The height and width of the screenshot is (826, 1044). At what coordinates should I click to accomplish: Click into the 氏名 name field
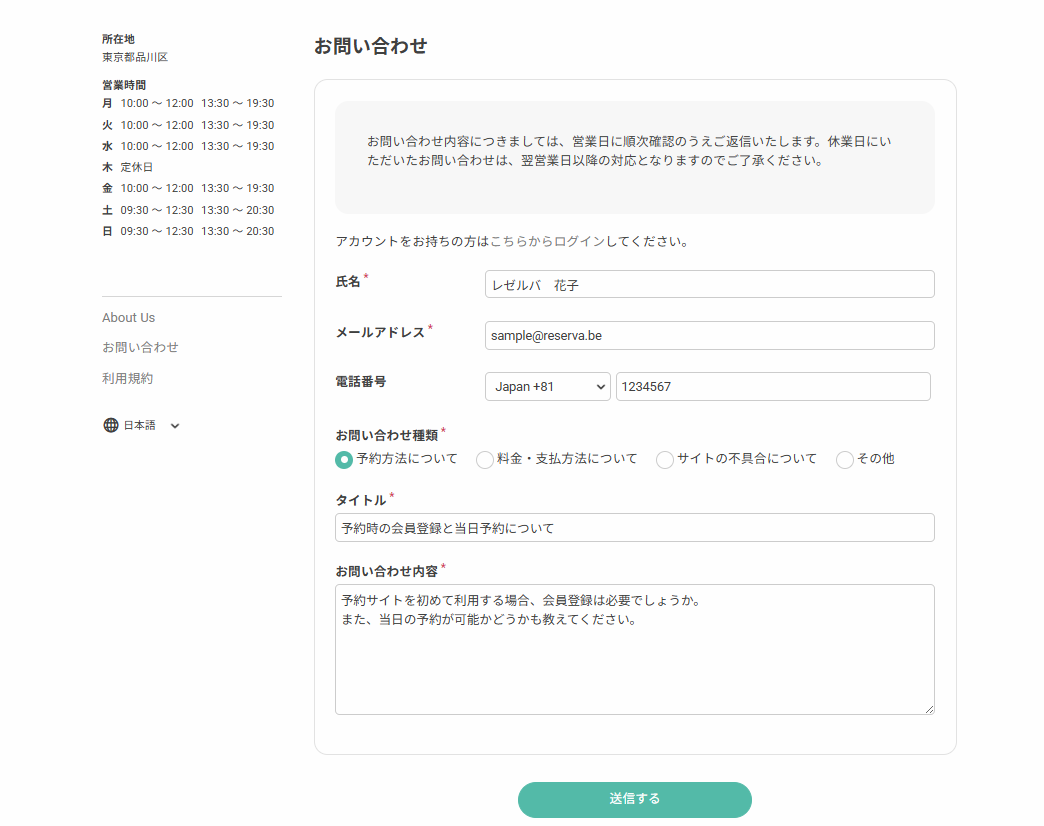click(x=709, y=284)
